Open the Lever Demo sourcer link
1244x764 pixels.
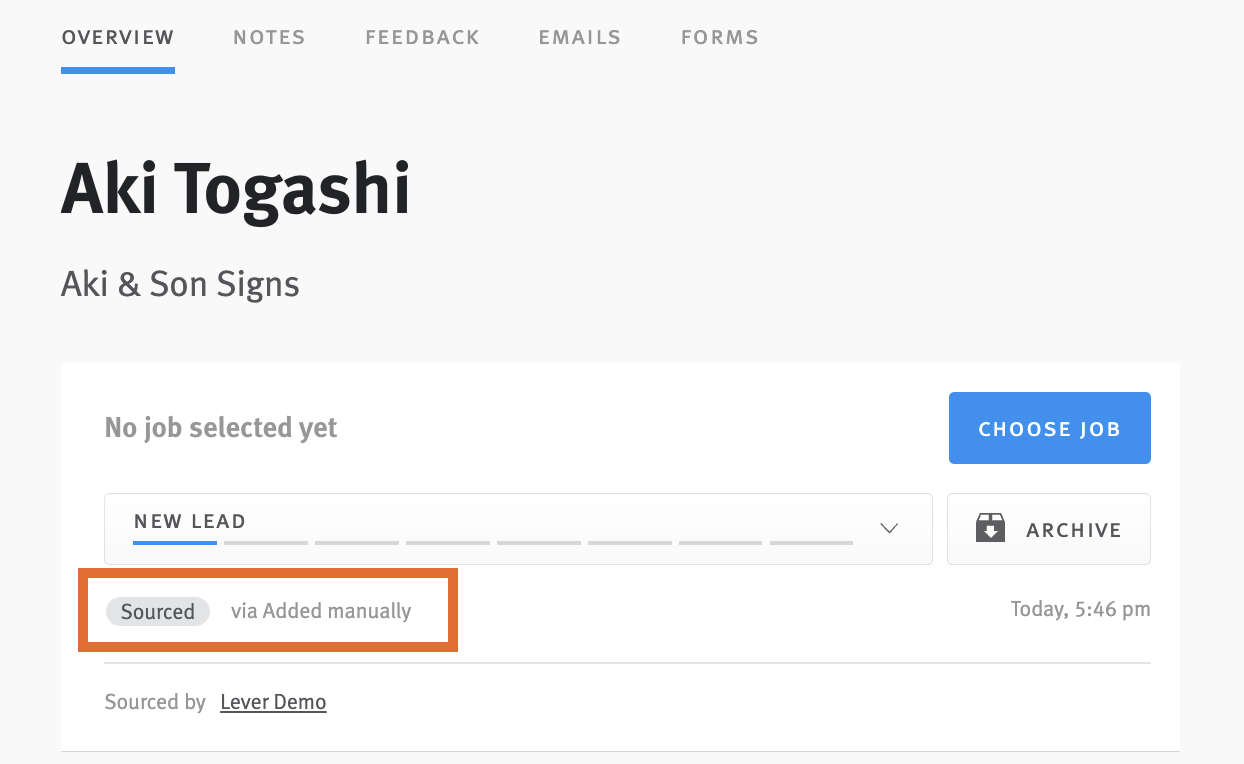click(272, 701)
